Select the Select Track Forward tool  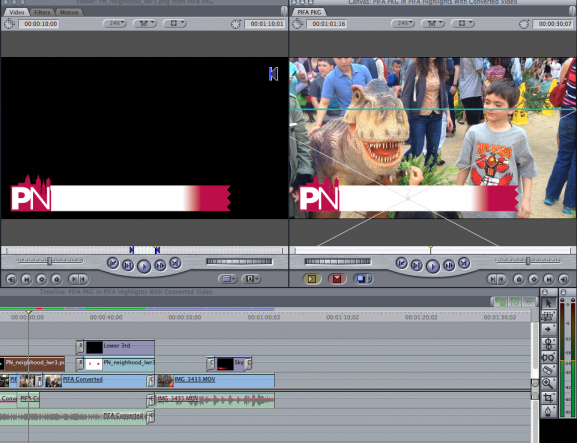(548, 329)
